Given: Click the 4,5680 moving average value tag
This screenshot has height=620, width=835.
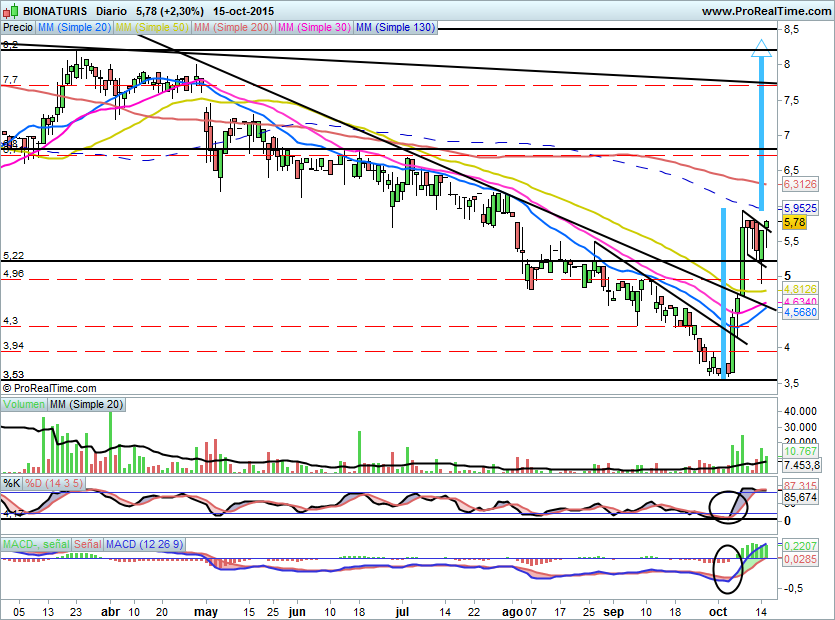Looking at the screenshot, I should tap(800, 312).
